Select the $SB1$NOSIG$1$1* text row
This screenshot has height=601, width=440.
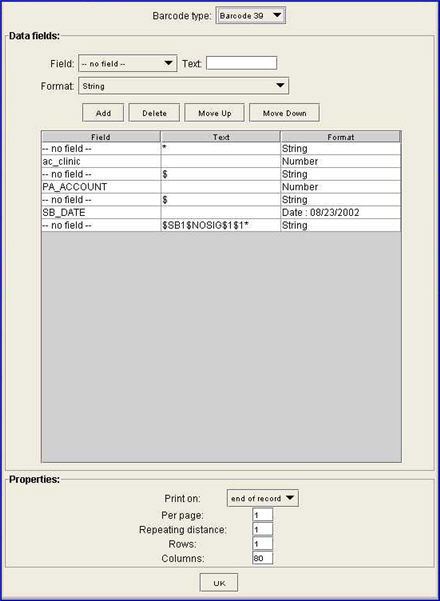(x=221, y=225)
